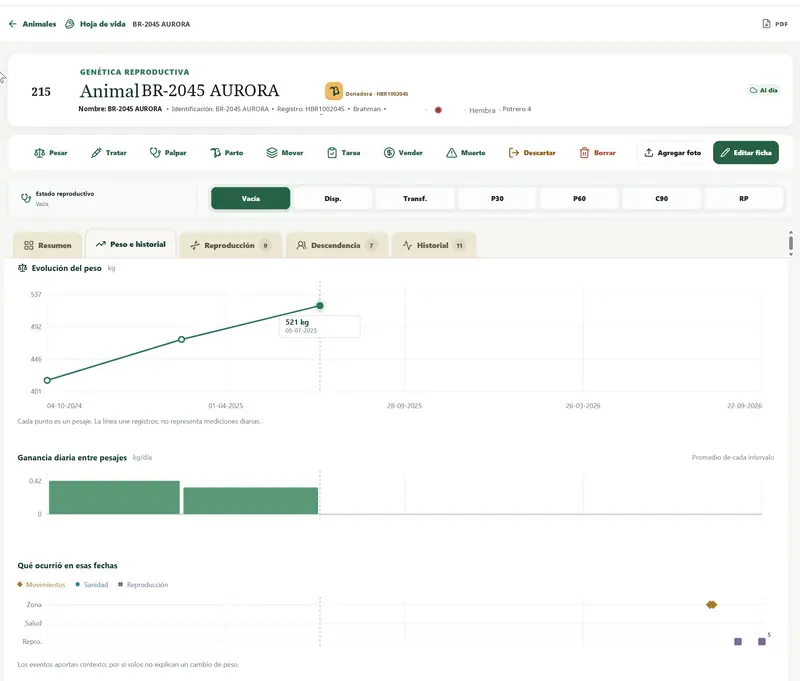Viewport: 800px width, 681px height.
Task: Set reproductive status to RP
Action: point(743,198)
